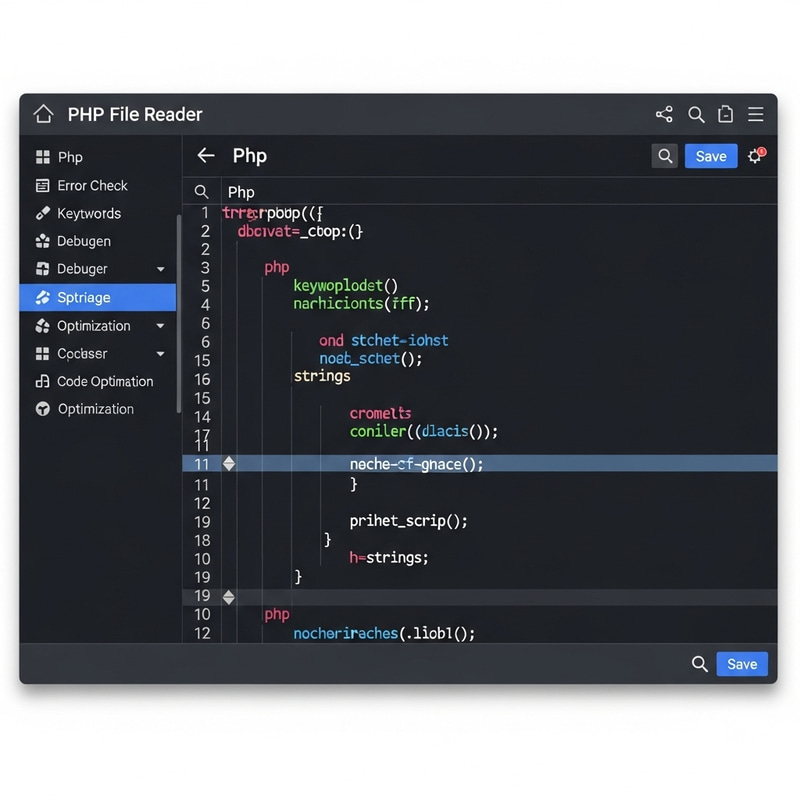Click the Save button at the top

point(710,156)
